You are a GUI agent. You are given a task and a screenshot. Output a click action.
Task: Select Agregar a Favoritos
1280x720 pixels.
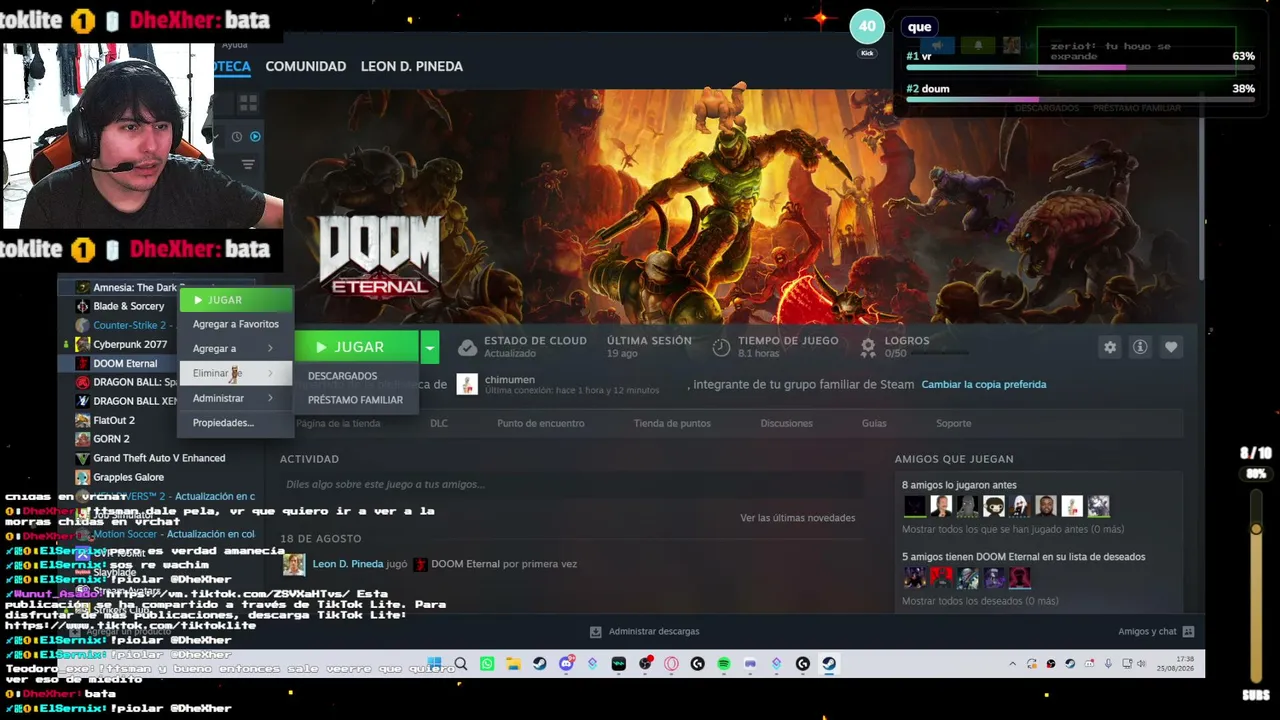click(x=236, y=324)
